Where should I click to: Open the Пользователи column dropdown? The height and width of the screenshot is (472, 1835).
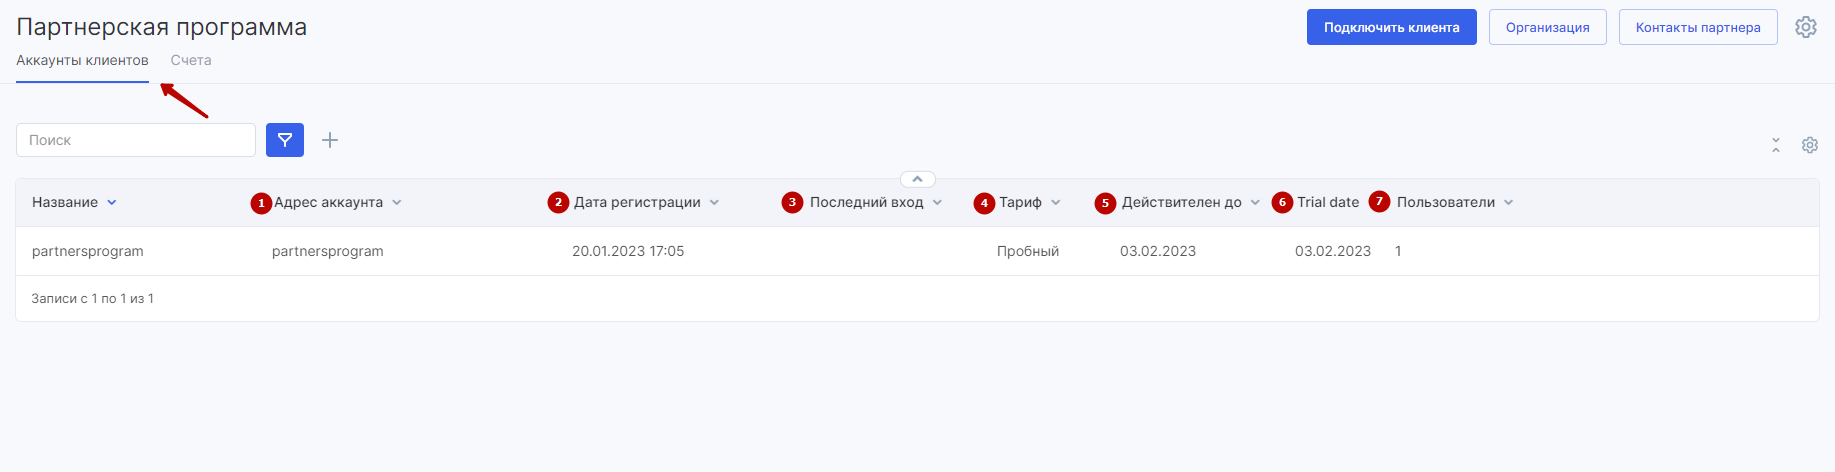(x=1509, y=202)
